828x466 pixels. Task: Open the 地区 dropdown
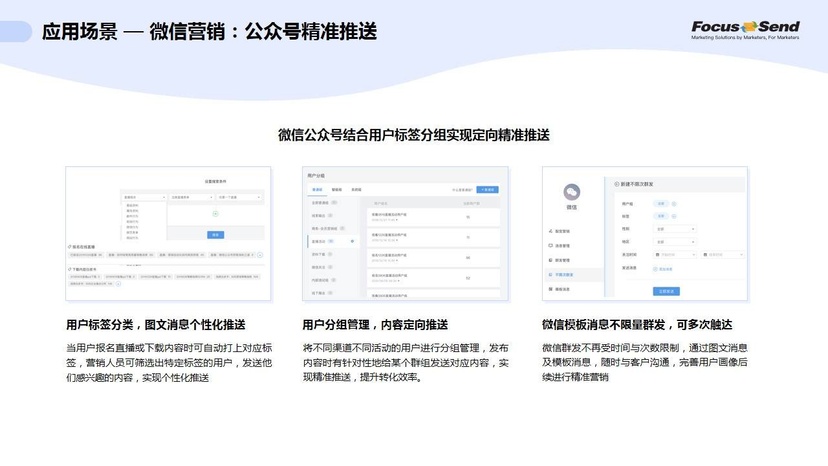pos(675,242)
